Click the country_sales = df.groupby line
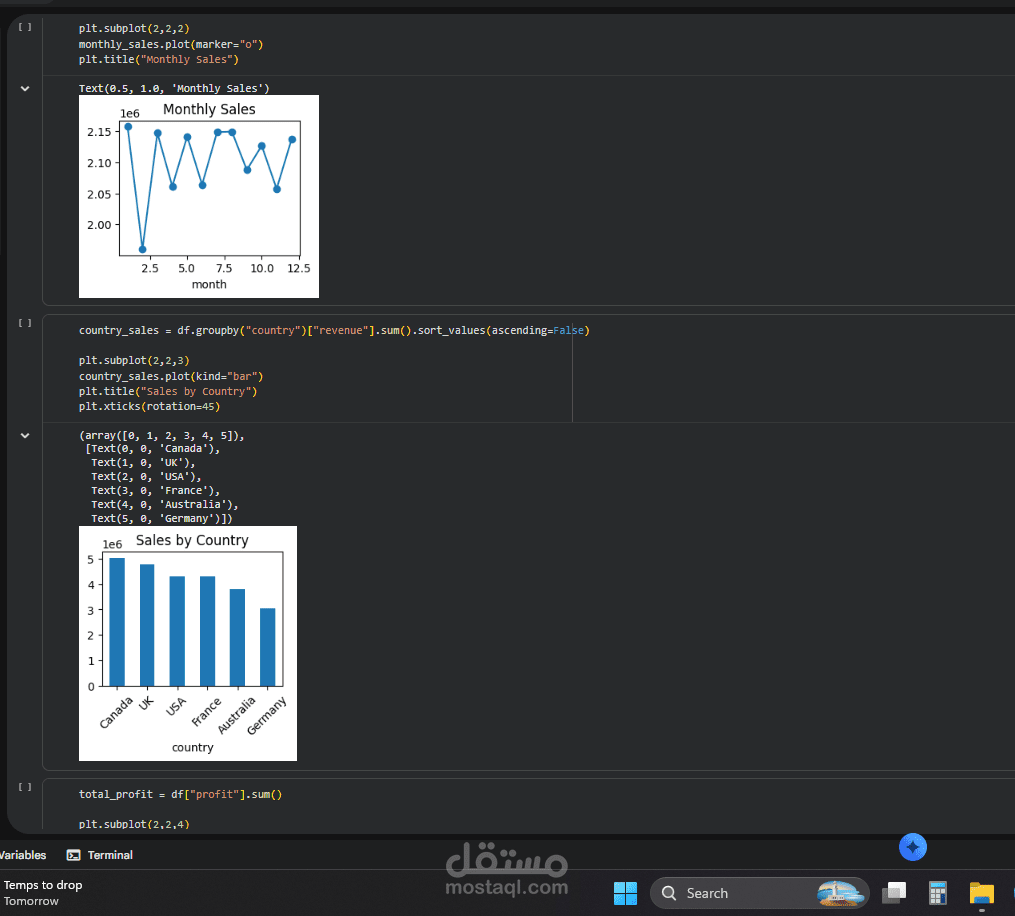 [x=334, y=330]
